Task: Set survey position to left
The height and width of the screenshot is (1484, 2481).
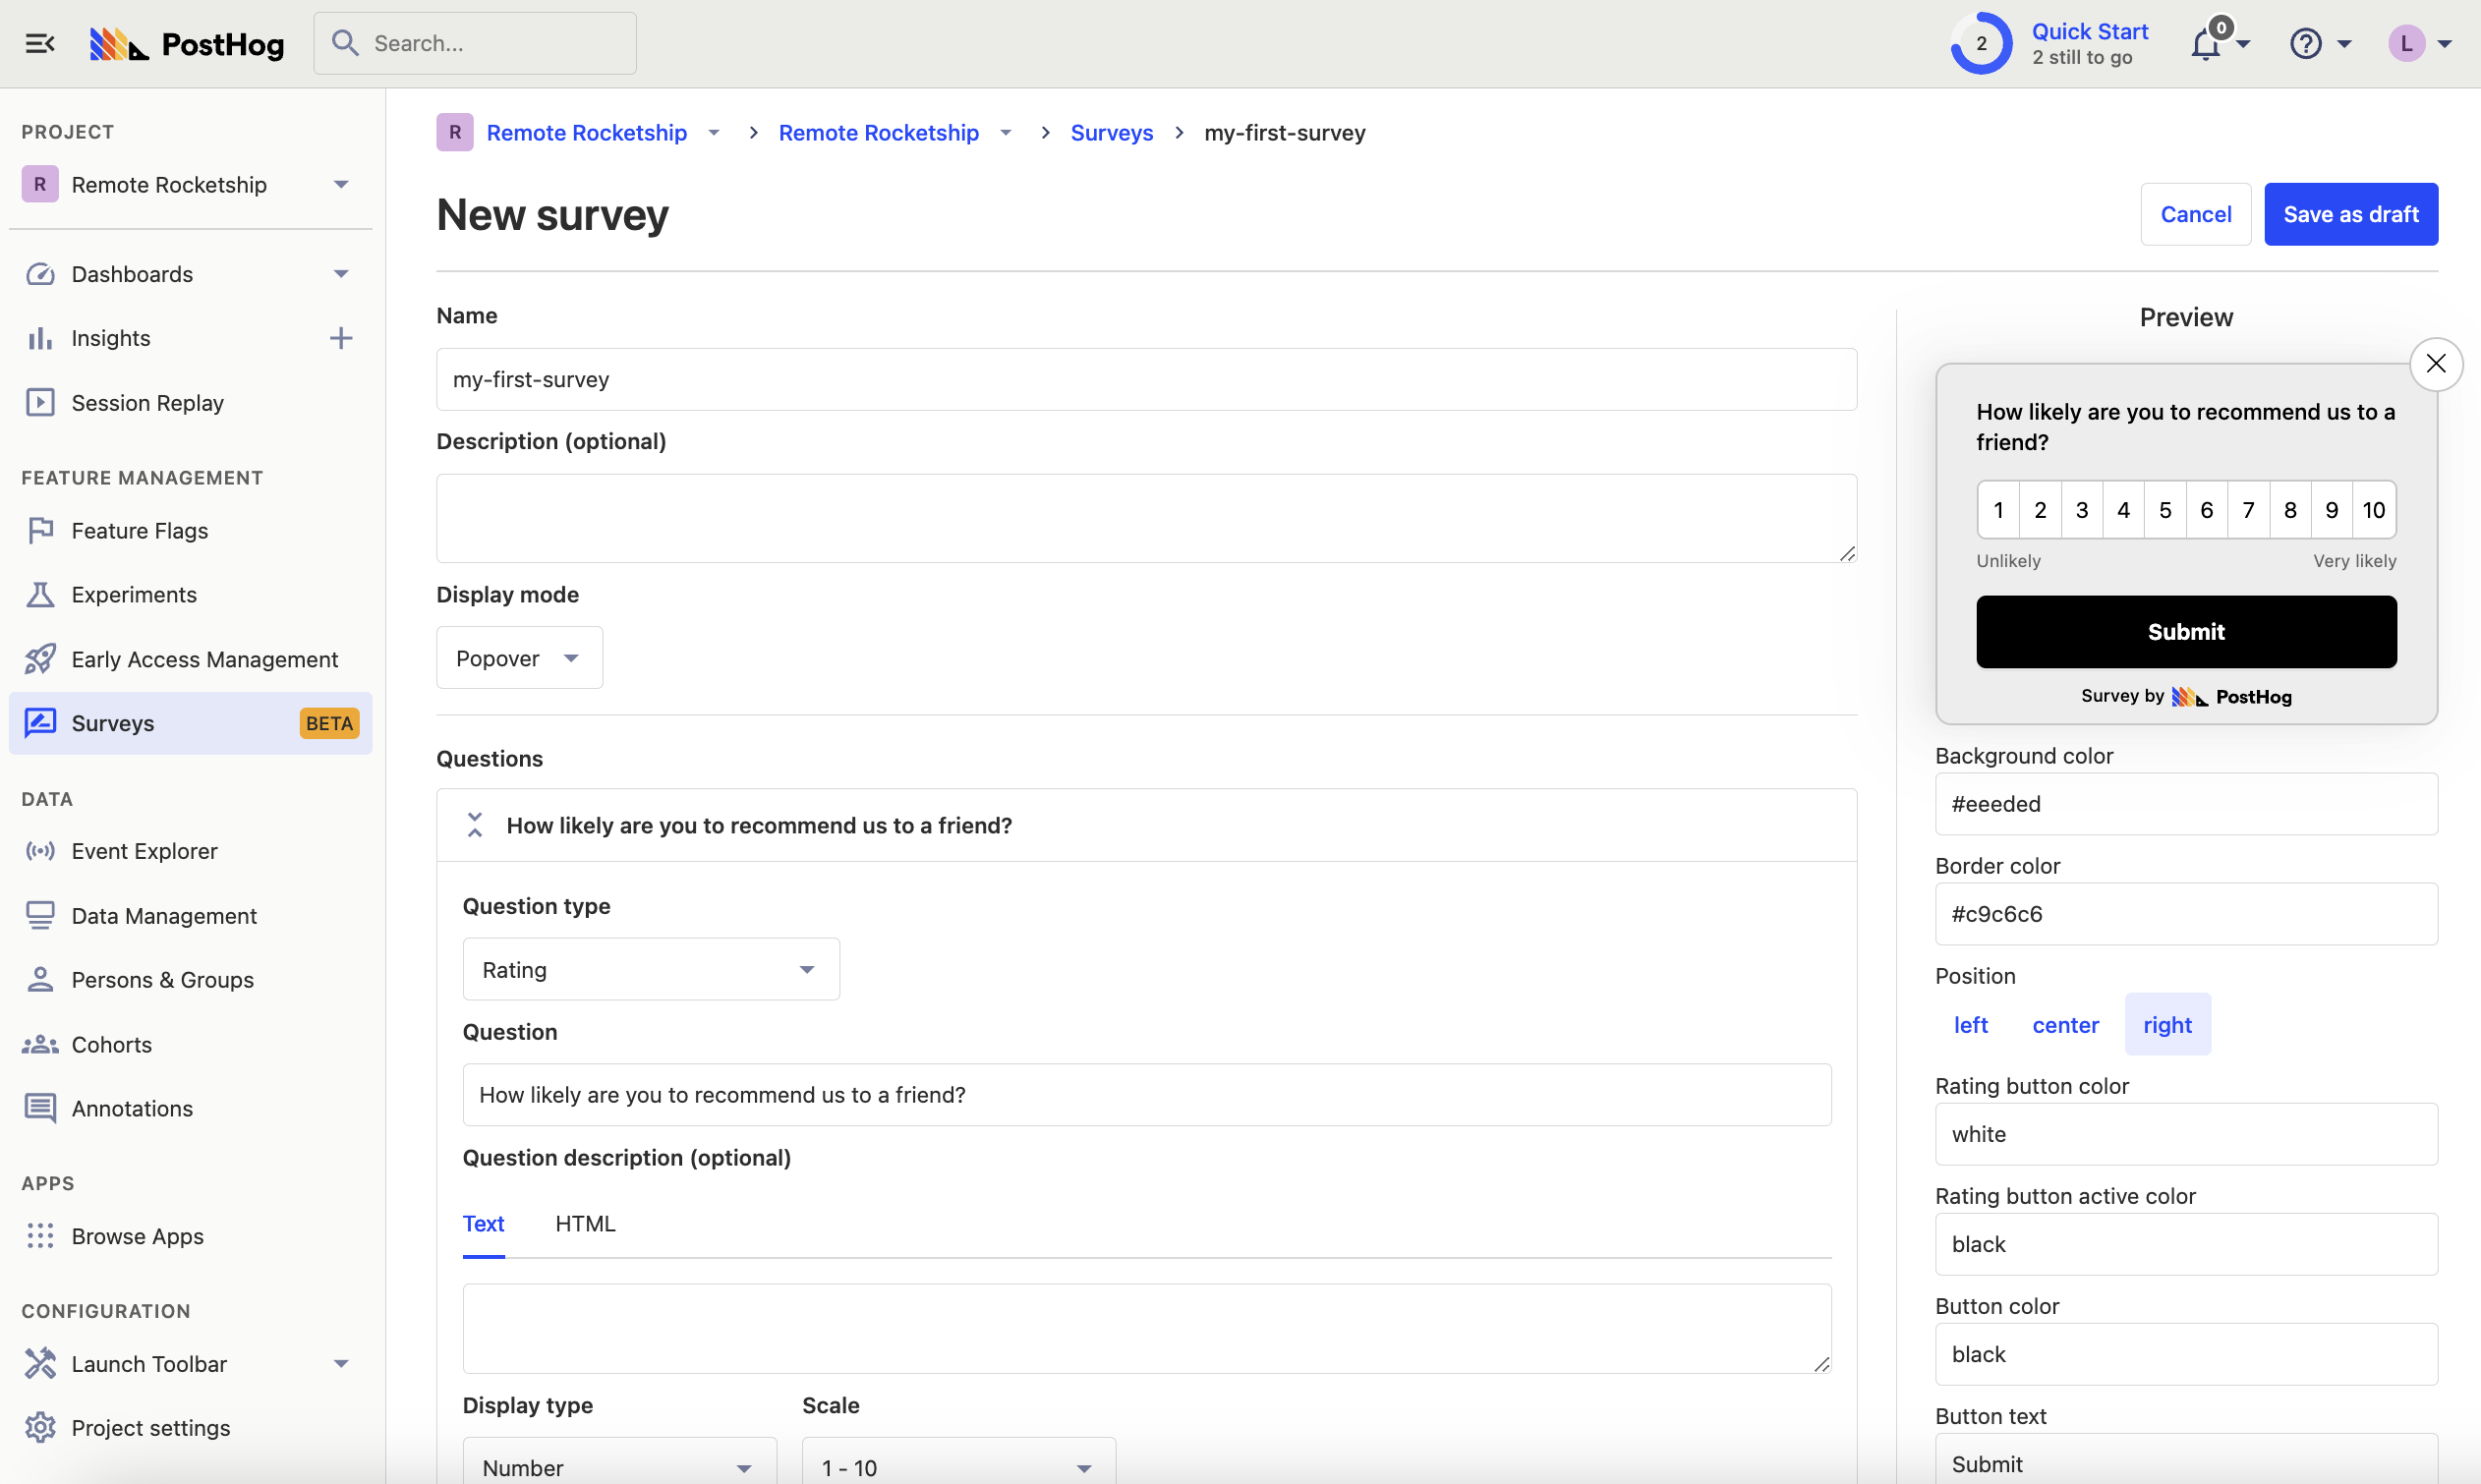Action: (x=1971, y=1024)
